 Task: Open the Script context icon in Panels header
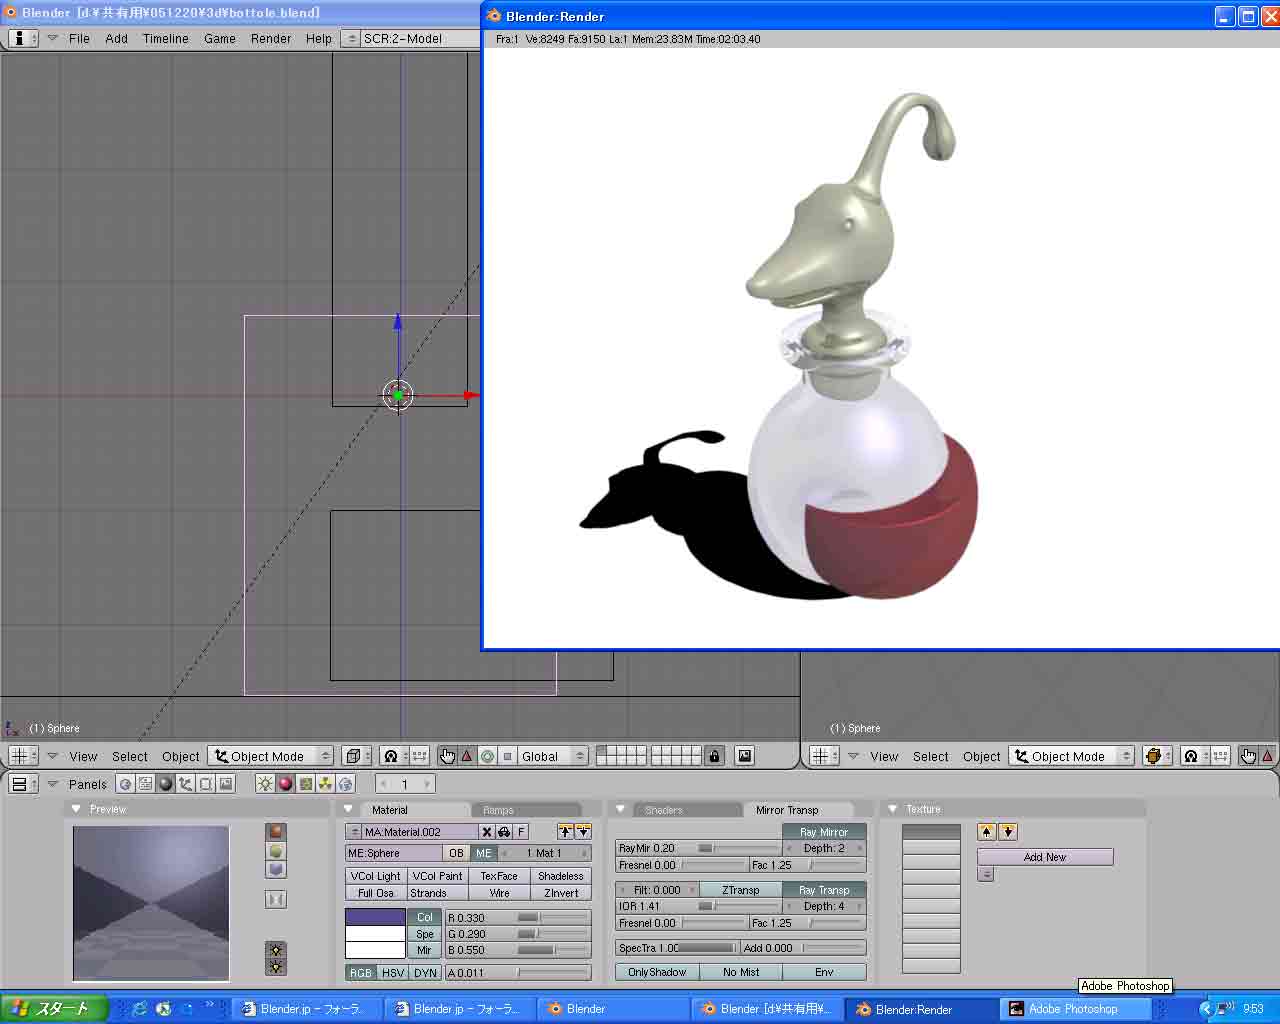tap(146, 784)
